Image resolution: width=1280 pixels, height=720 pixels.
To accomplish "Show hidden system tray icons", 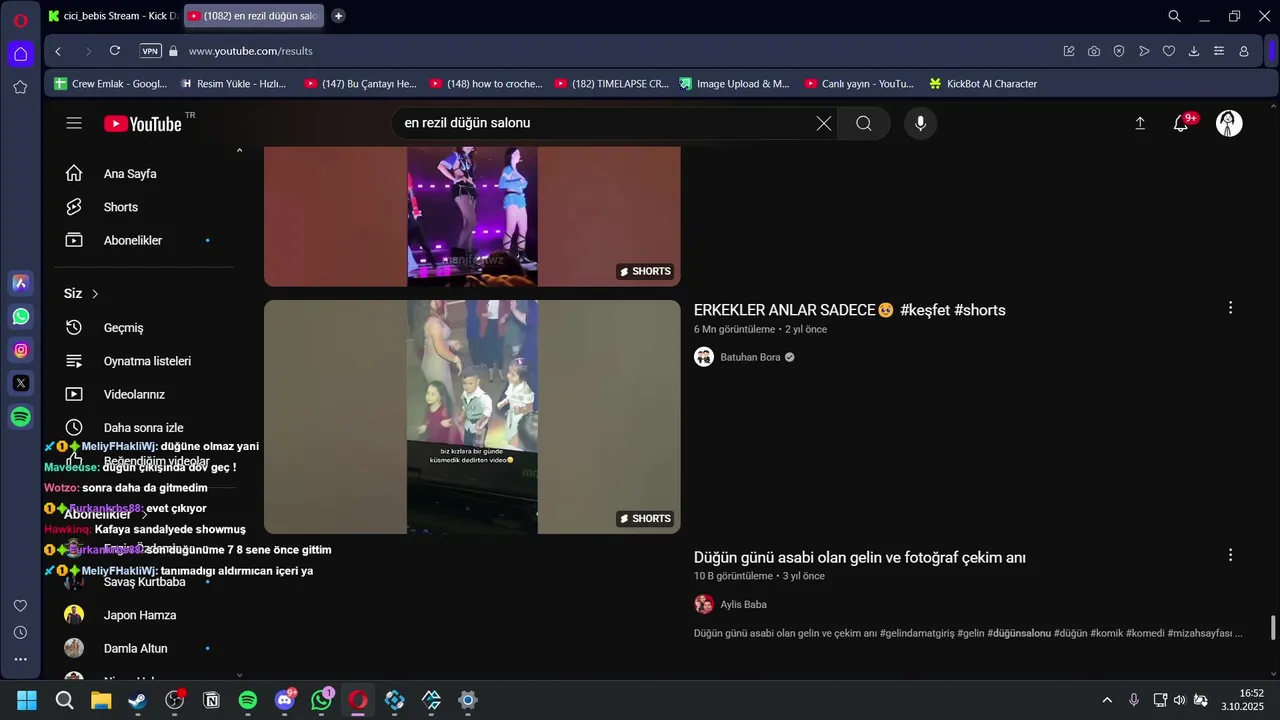I will pyautogui.click(x=1107, y=700).
